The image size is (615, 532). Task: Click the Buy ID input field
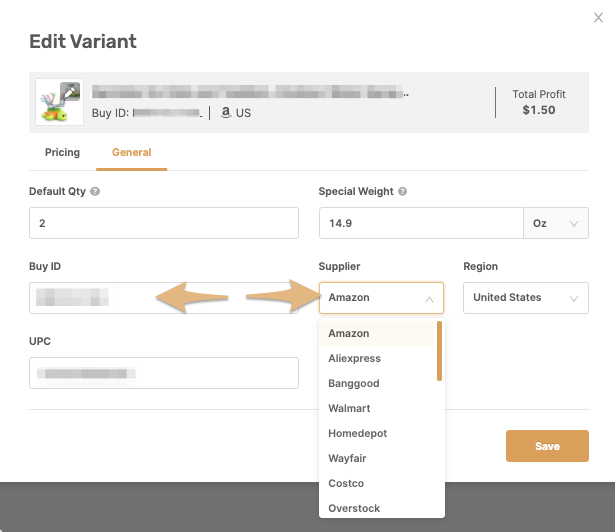(x=164, y=298)
